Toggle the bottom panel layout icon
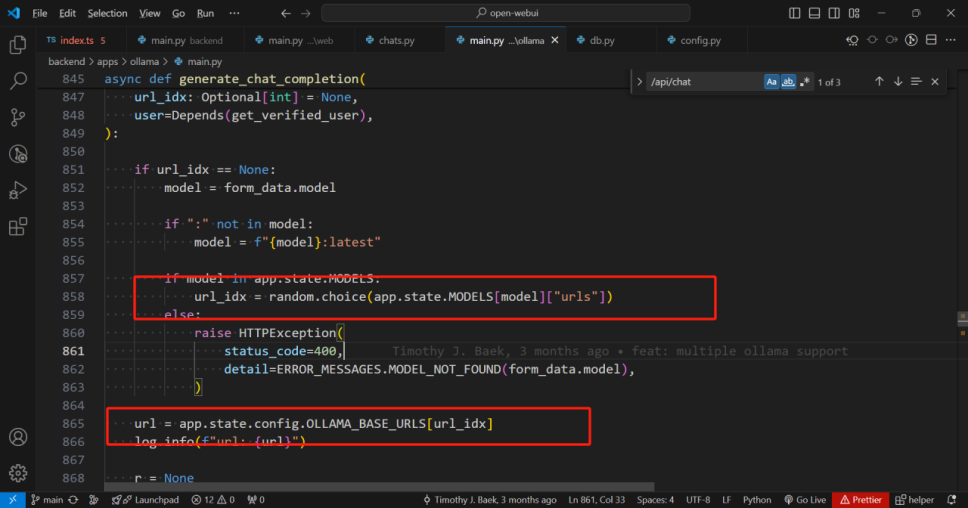The width and height of the screenshot is (968, 508). pos(814,13)
